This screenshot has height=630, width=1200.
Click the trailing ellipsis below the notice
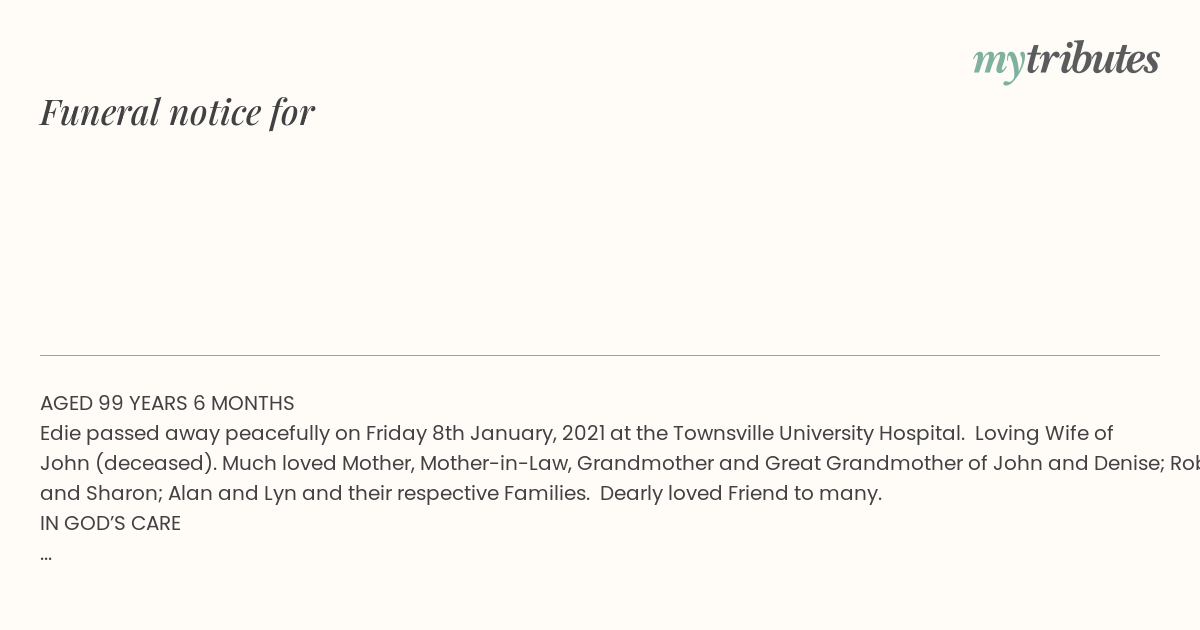pos(46,555)
